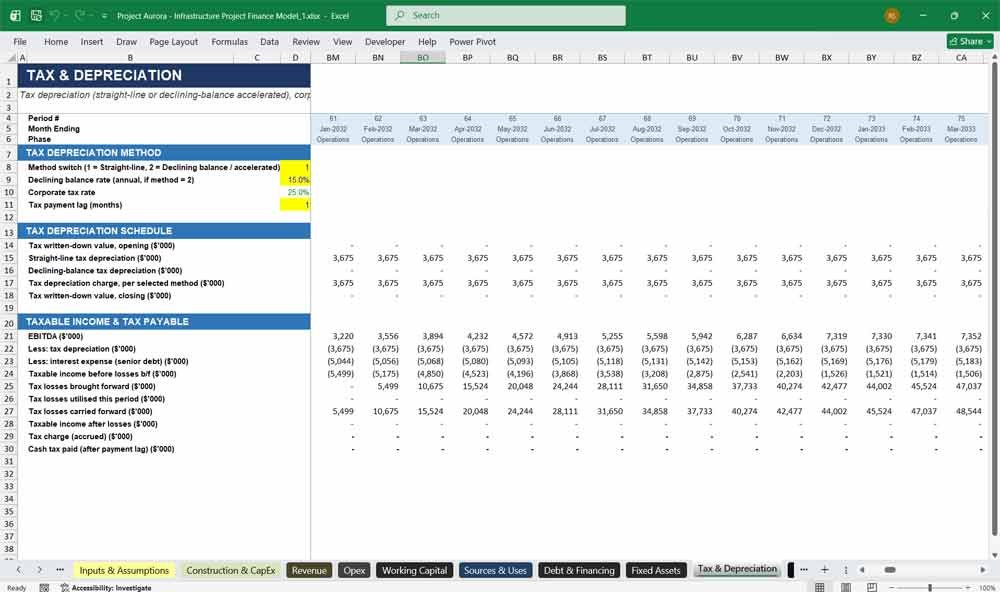Open the Review ribbon tab
This screenshot has width=1000, height=592.
[x=306, y=41]
